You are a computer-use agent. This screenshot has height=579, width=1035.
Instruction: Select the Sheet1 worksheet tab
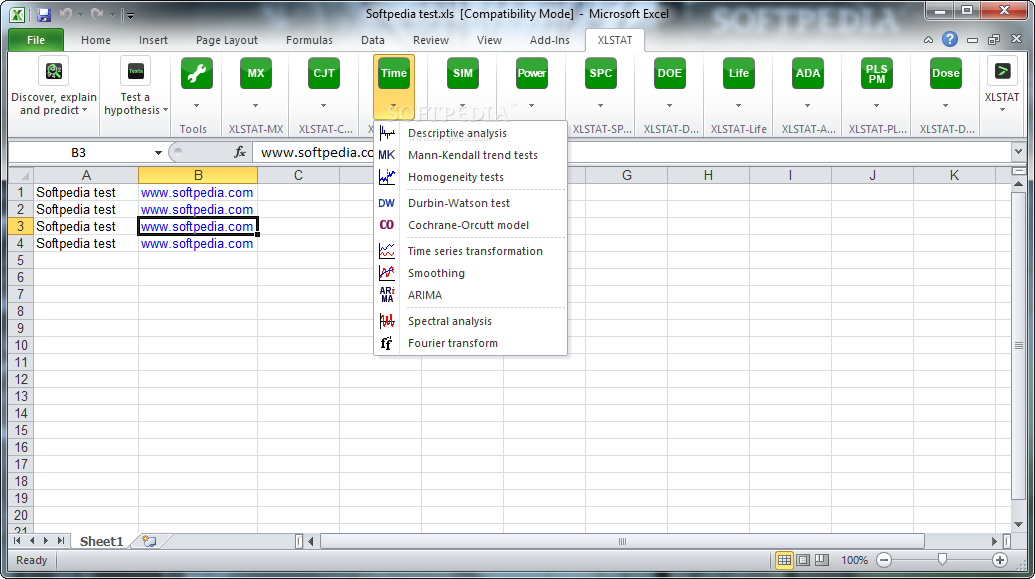tap(102, 541)
